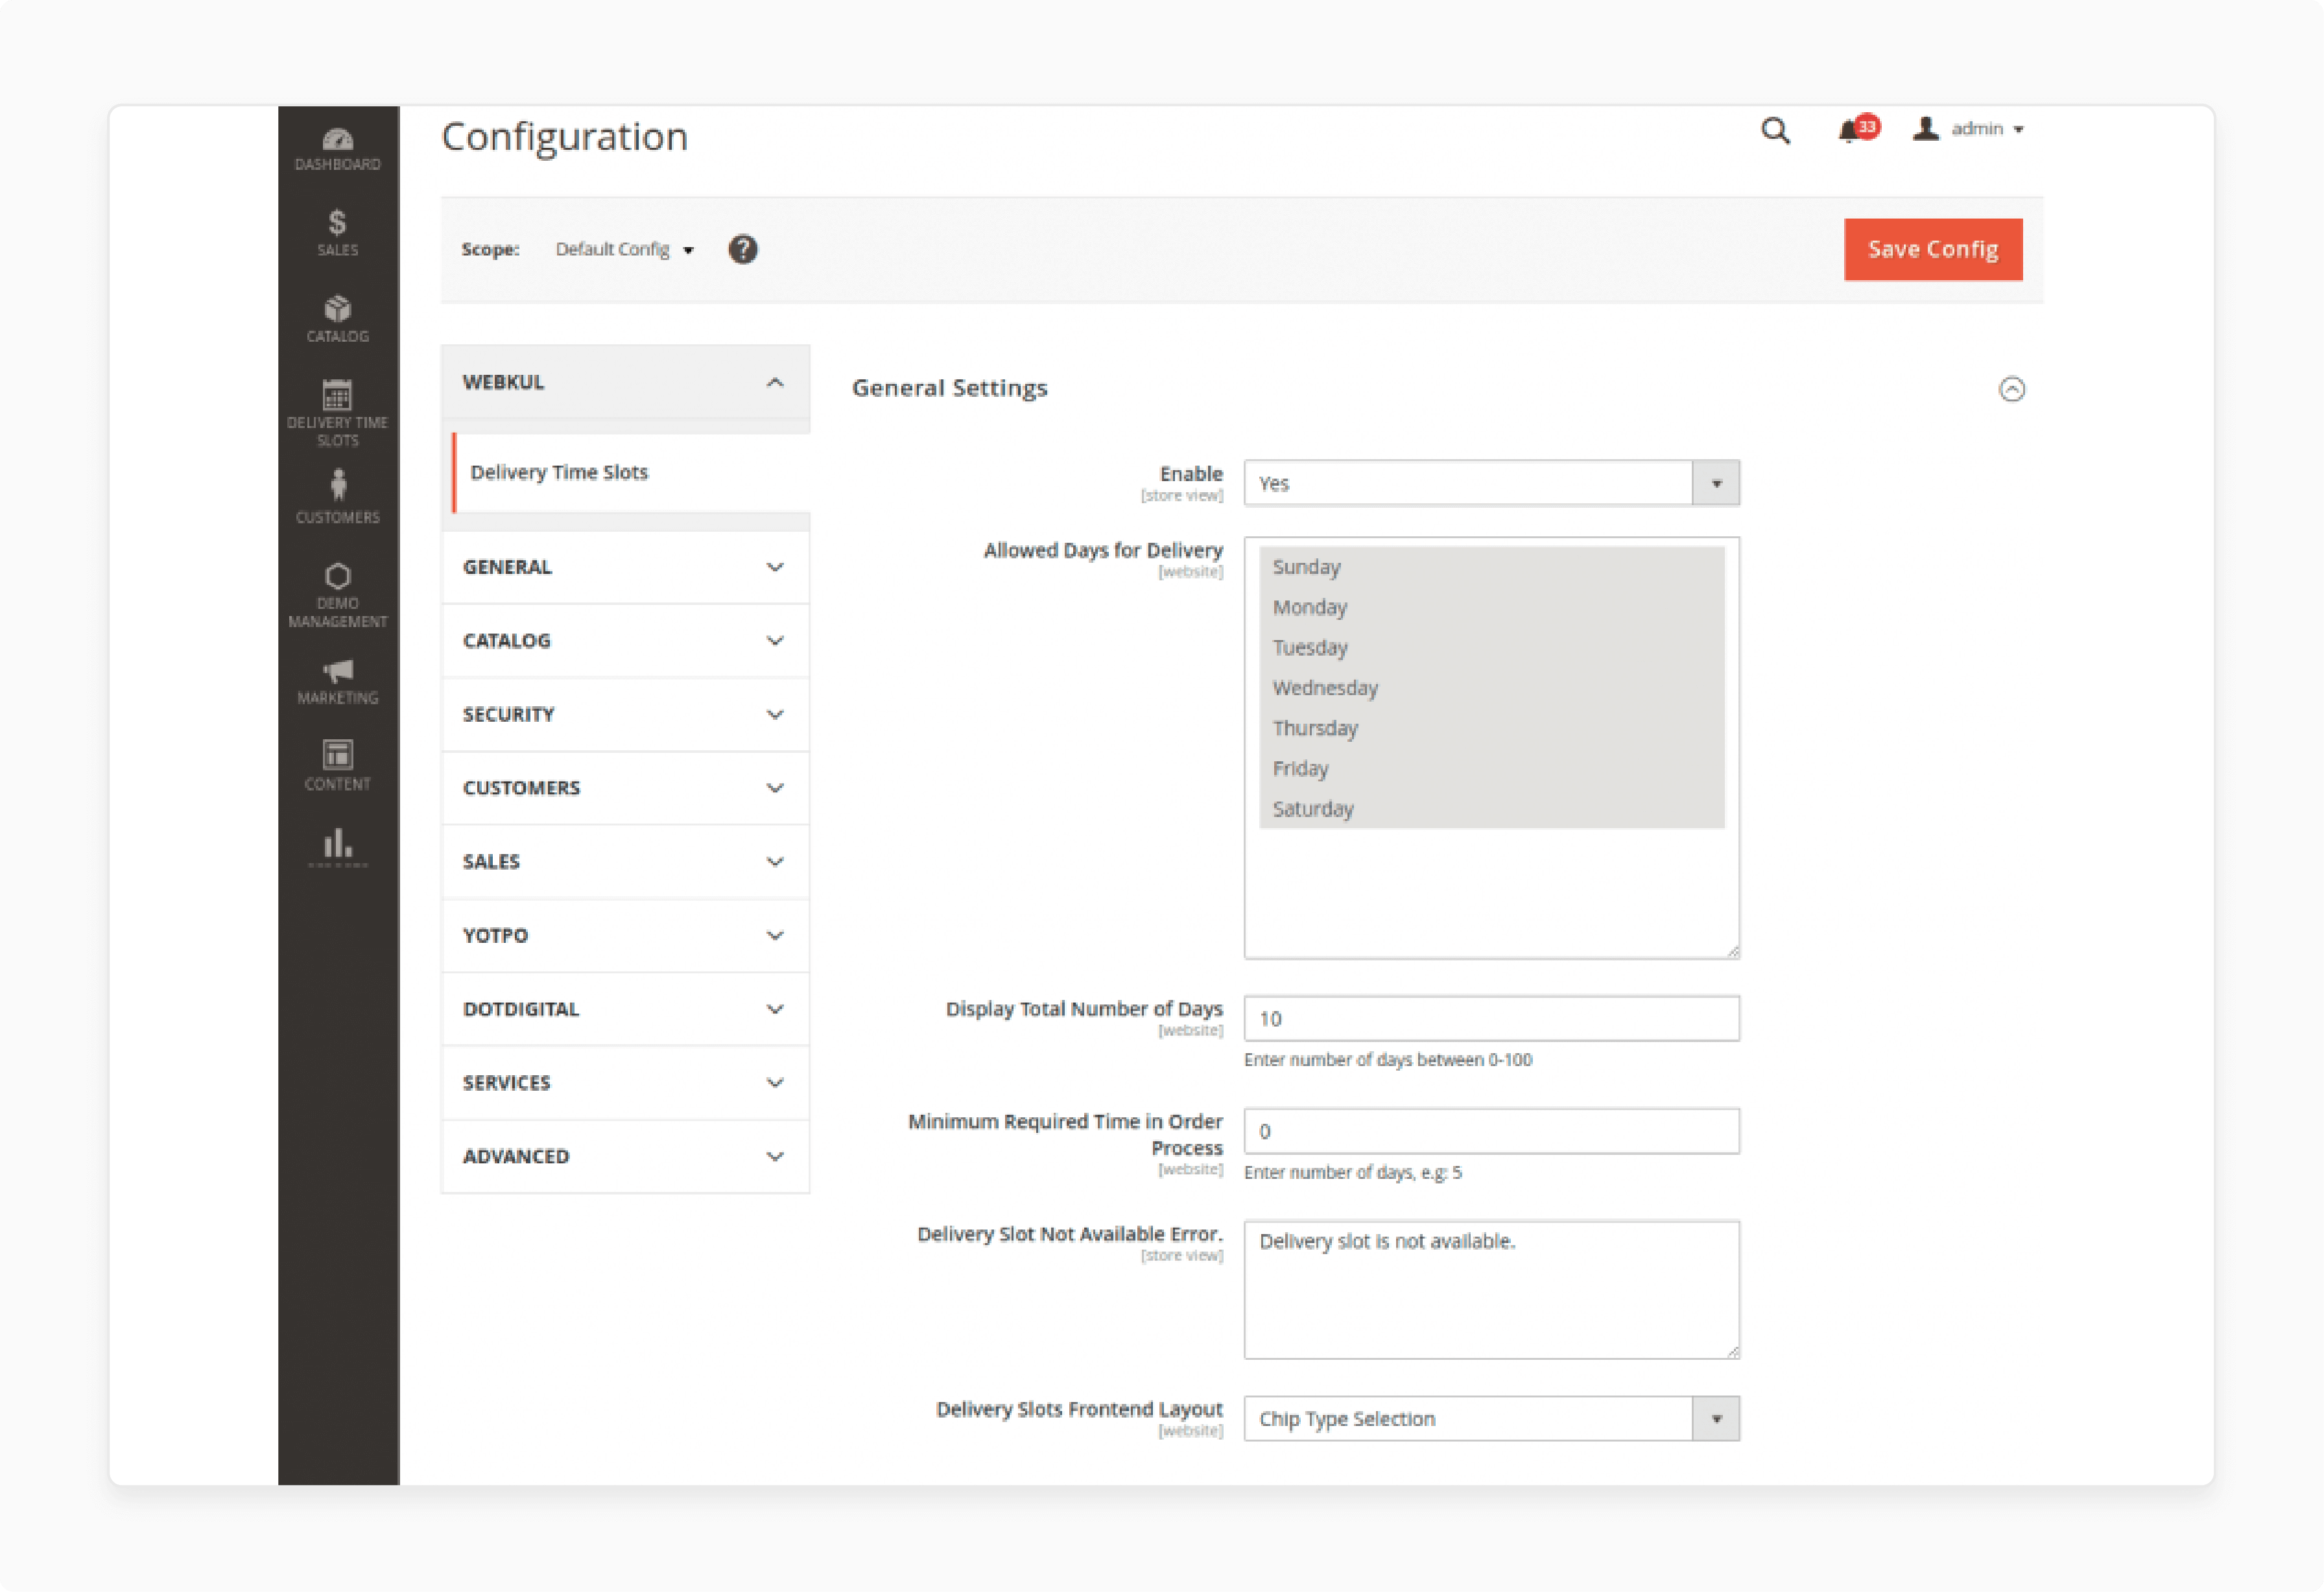Open the admin account dropdown
Screen dimensions: 2324x1592
pos(1969,129)
